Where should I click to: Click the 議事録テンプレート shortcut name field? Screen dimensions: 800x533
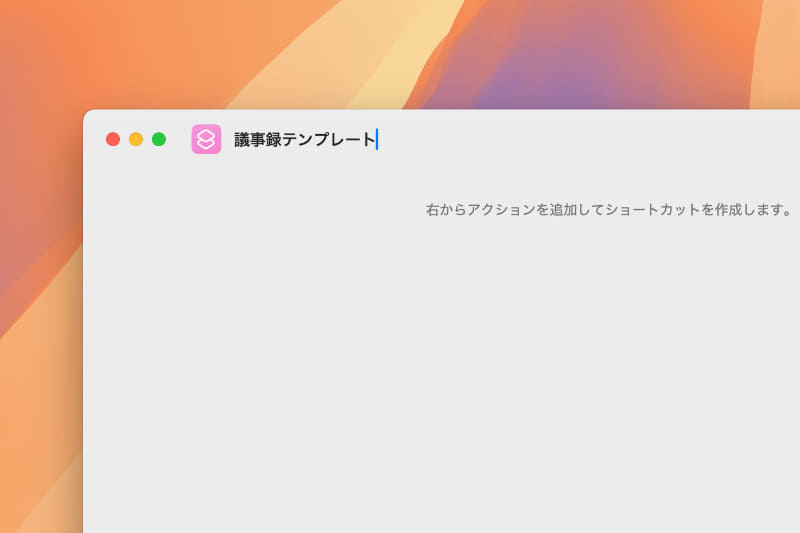coord(305,139)
